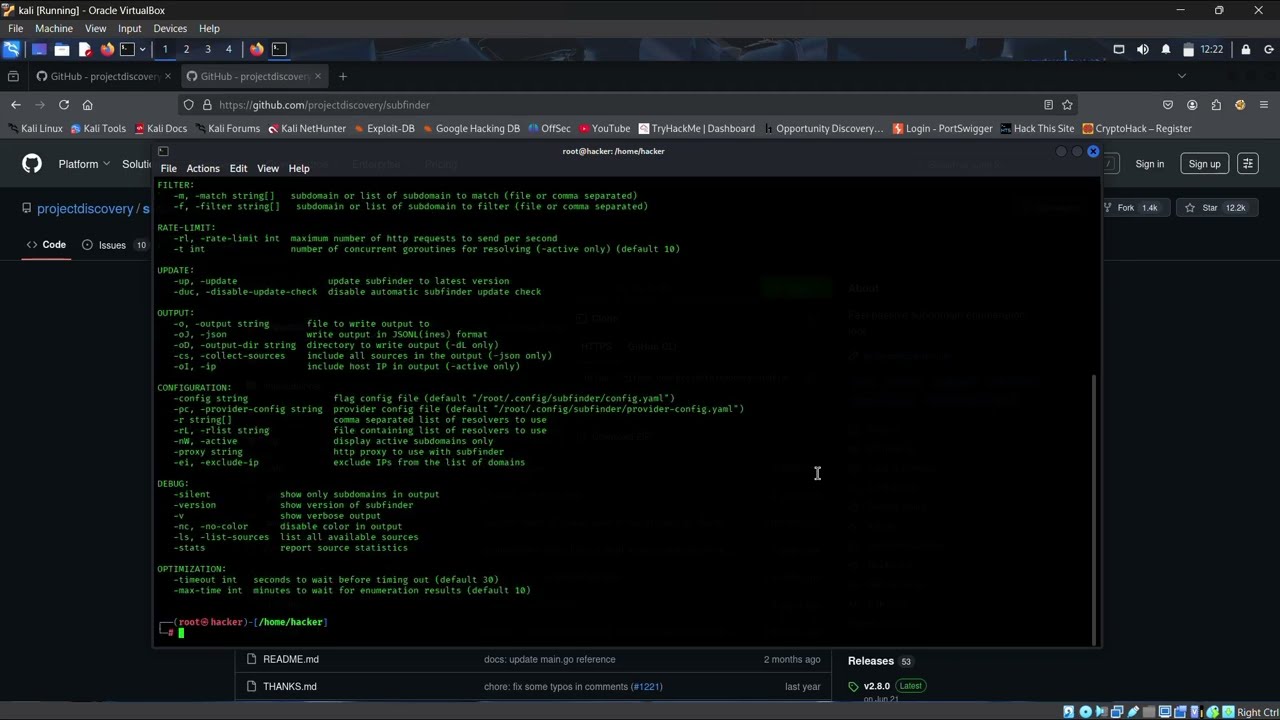
Task: Click the log out icon in Kali panel
Action: [x=1268, y=49]
